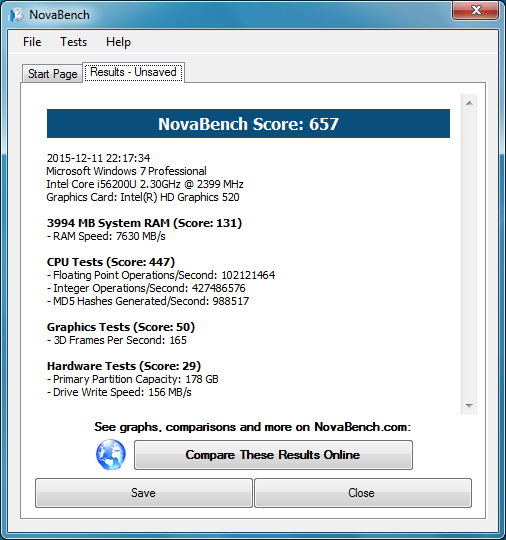Image resolution: width=506 pixels, height=540 pixels.
Task: Click the NovaBench Score: 657 banner
Action: (x=248, y=124)
